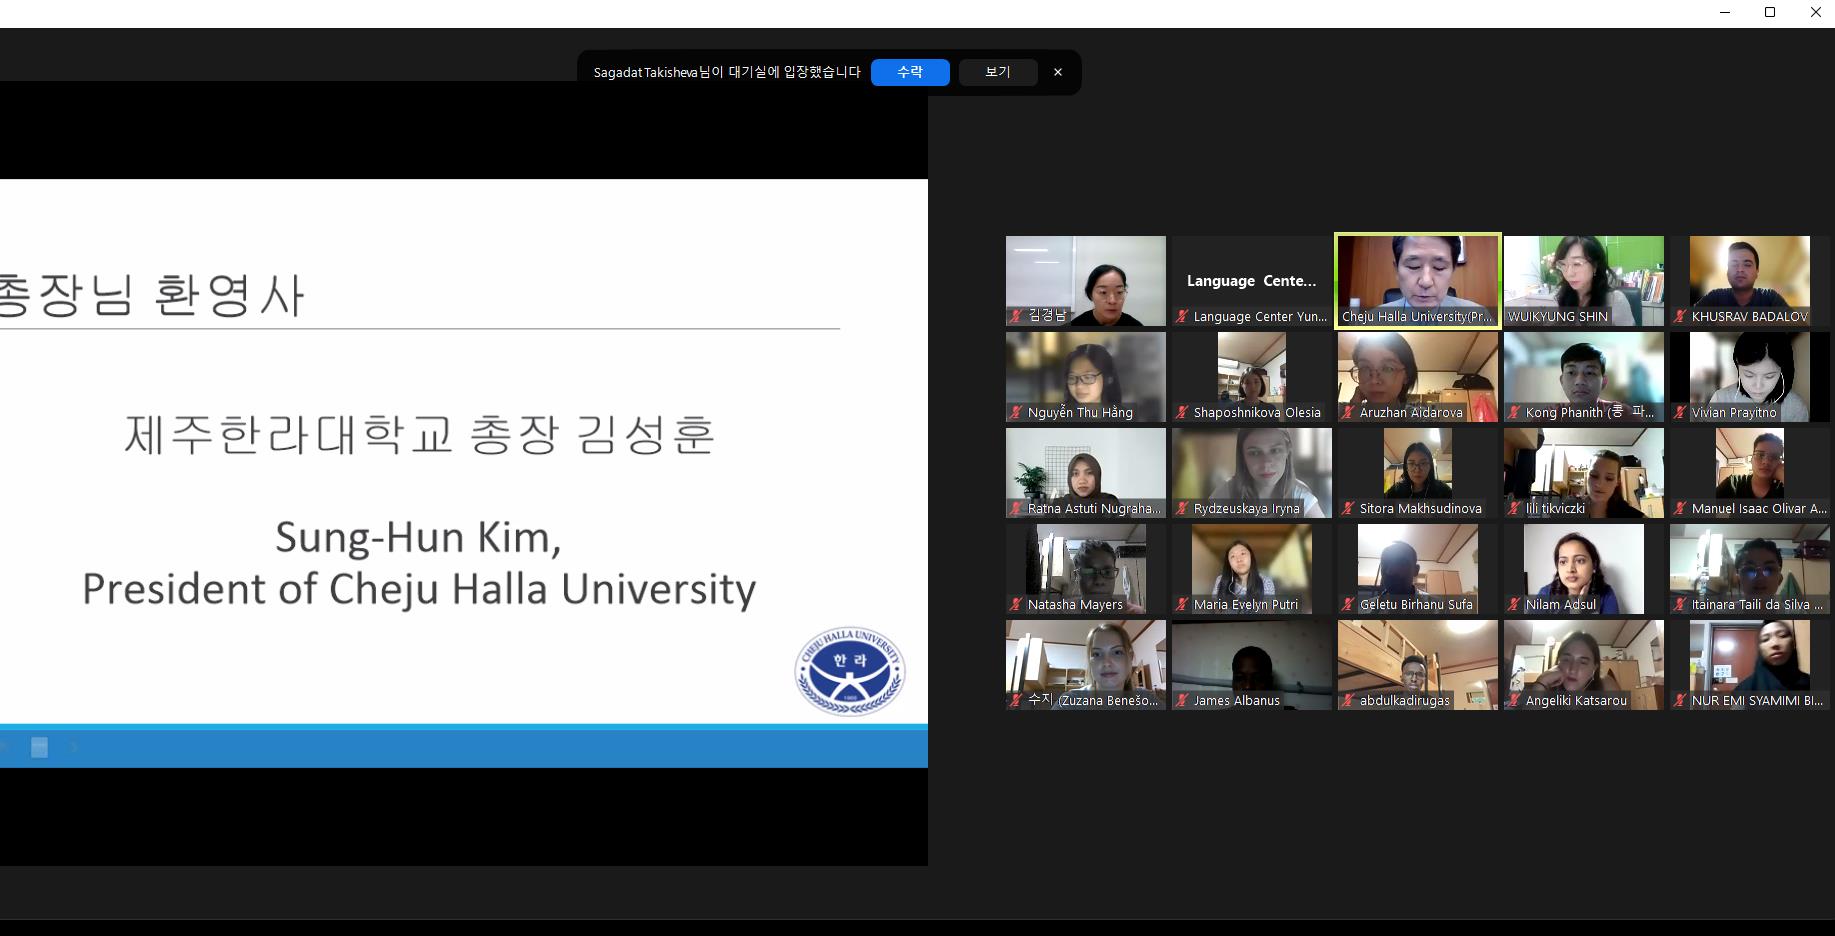Select Itainara Taili da Silva tile
1835x936 pixels.
1750,569
